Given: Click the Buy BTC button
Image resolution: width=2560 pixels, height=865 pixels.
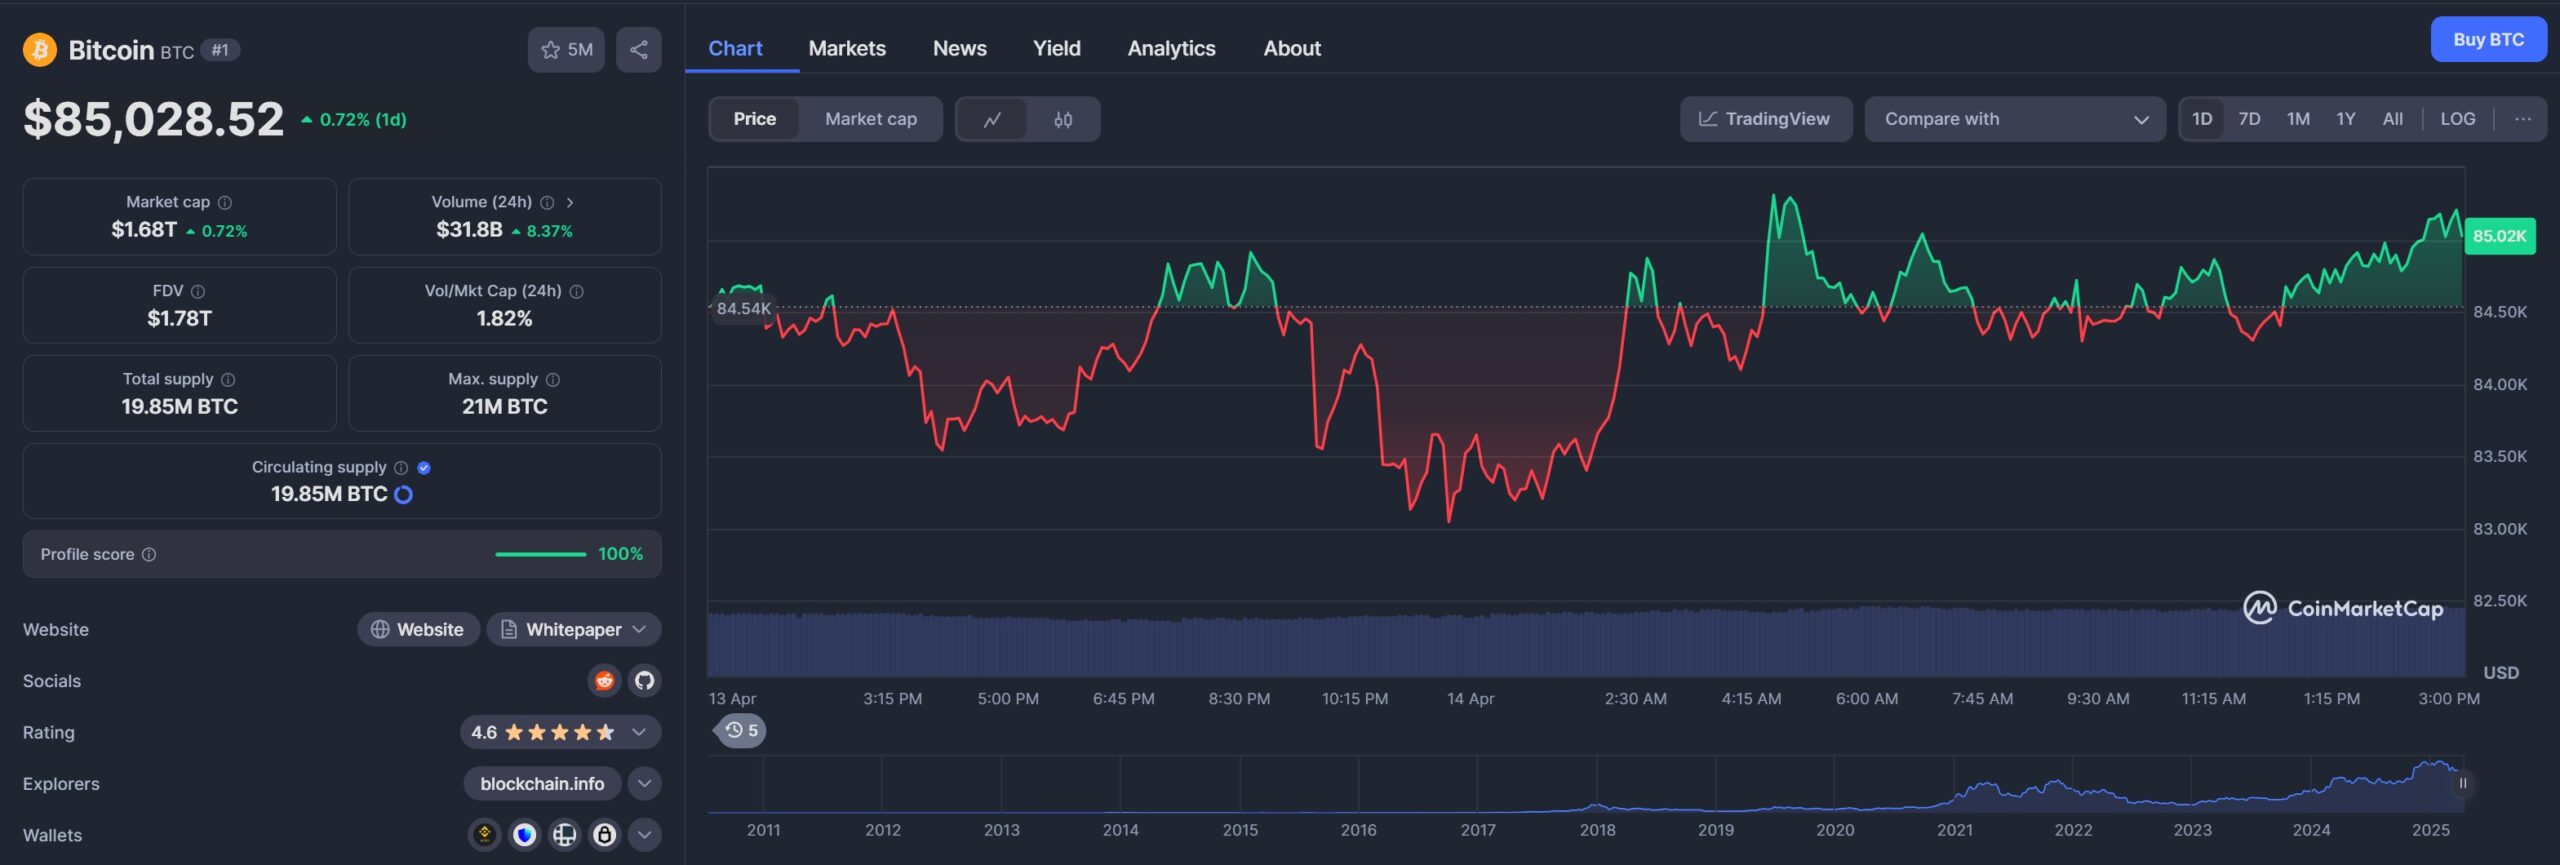Looking at the screenshot, I should click(2488, 40).
